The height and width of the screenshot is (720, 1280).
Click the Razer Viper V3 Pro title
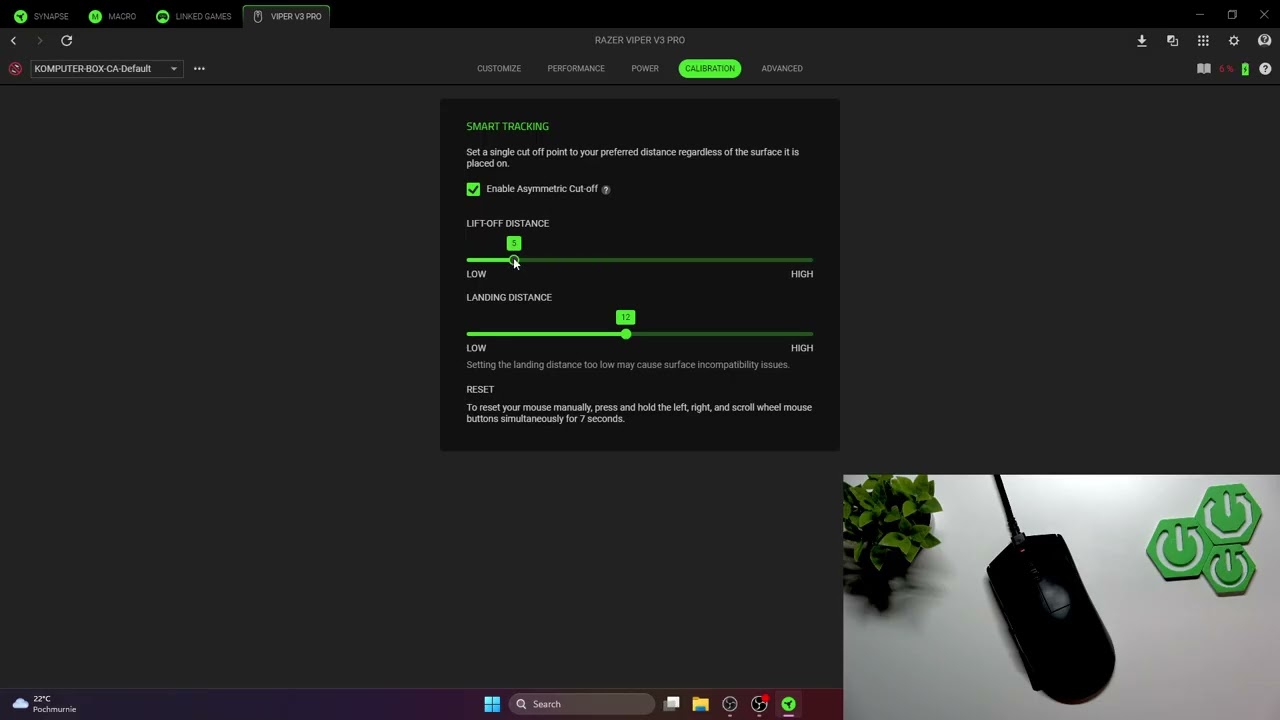point(640,40)
